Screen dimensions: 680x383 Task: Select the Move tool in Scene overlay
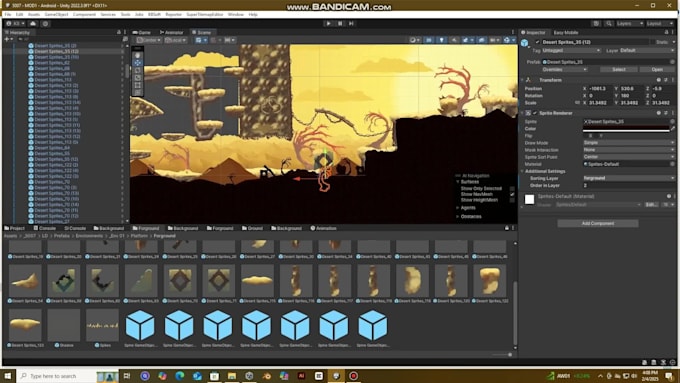click(137, 63)
